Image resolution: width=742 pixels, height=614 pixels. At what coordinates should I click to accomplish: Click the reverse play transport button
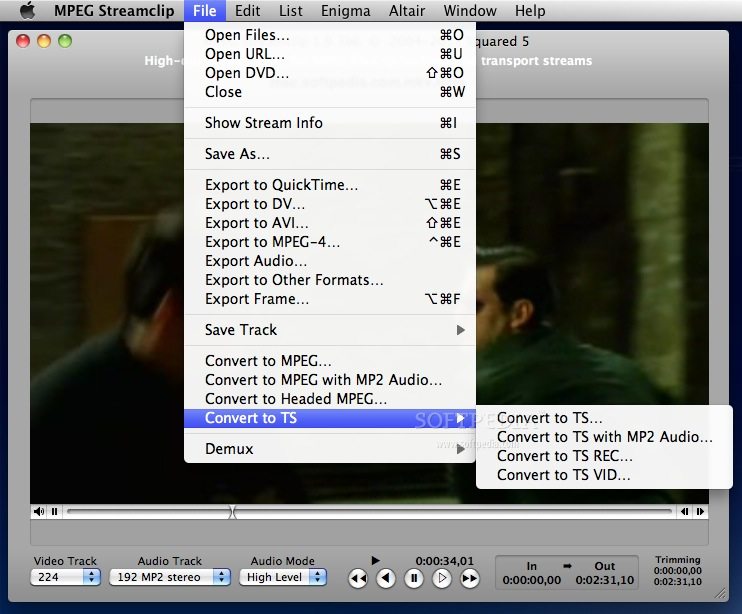click(386, 578)
